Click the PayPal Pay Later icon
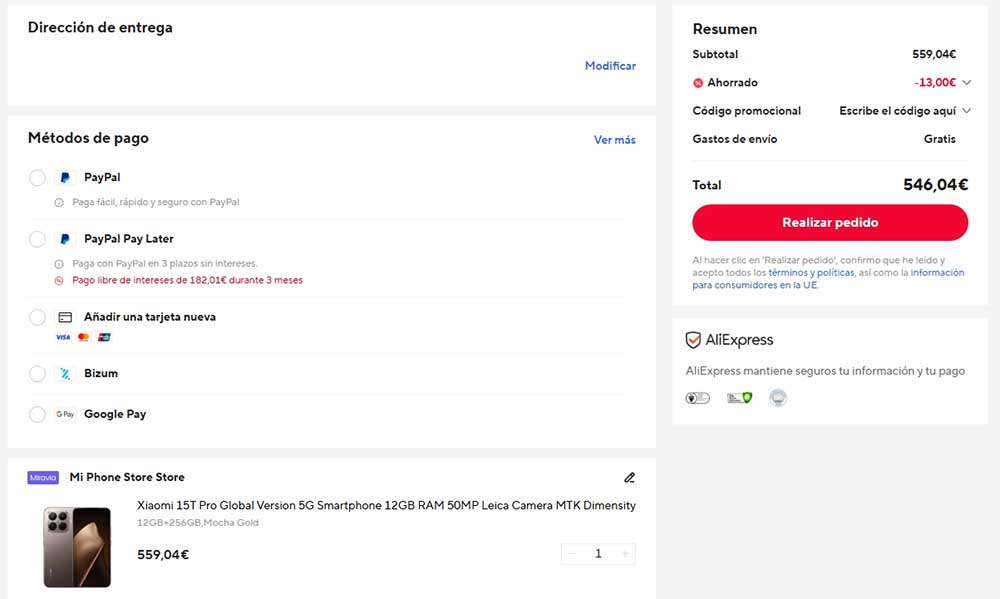The image size is (1000, 599). pos(64,239)
